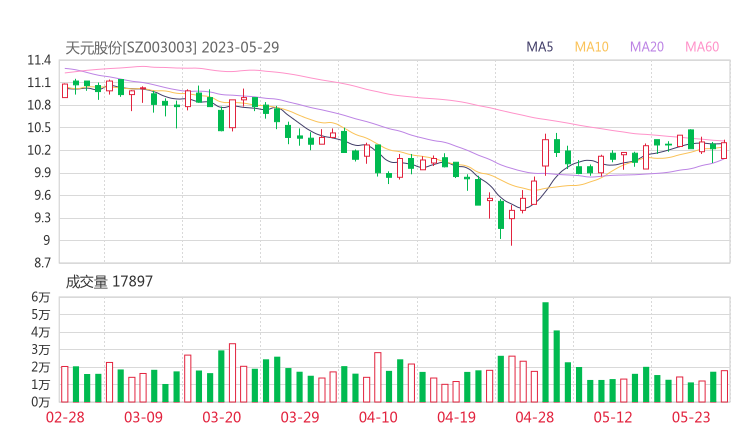Toggle the MA60 legend entry
740x440 pixels.
(x=702, y=47)
